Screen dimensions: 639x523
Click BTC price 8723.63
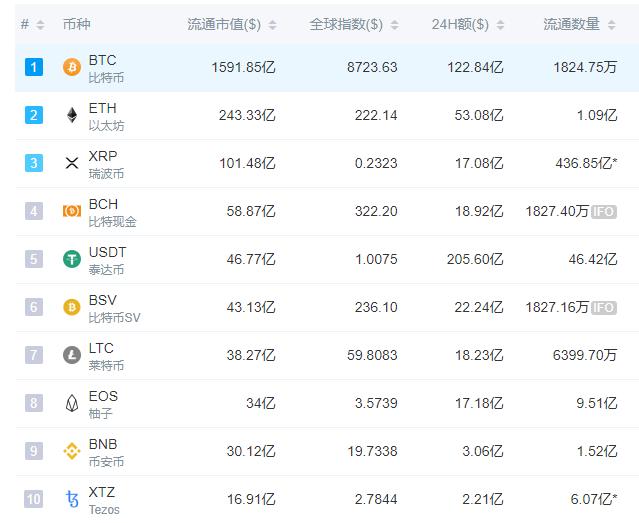coord(372,67)
